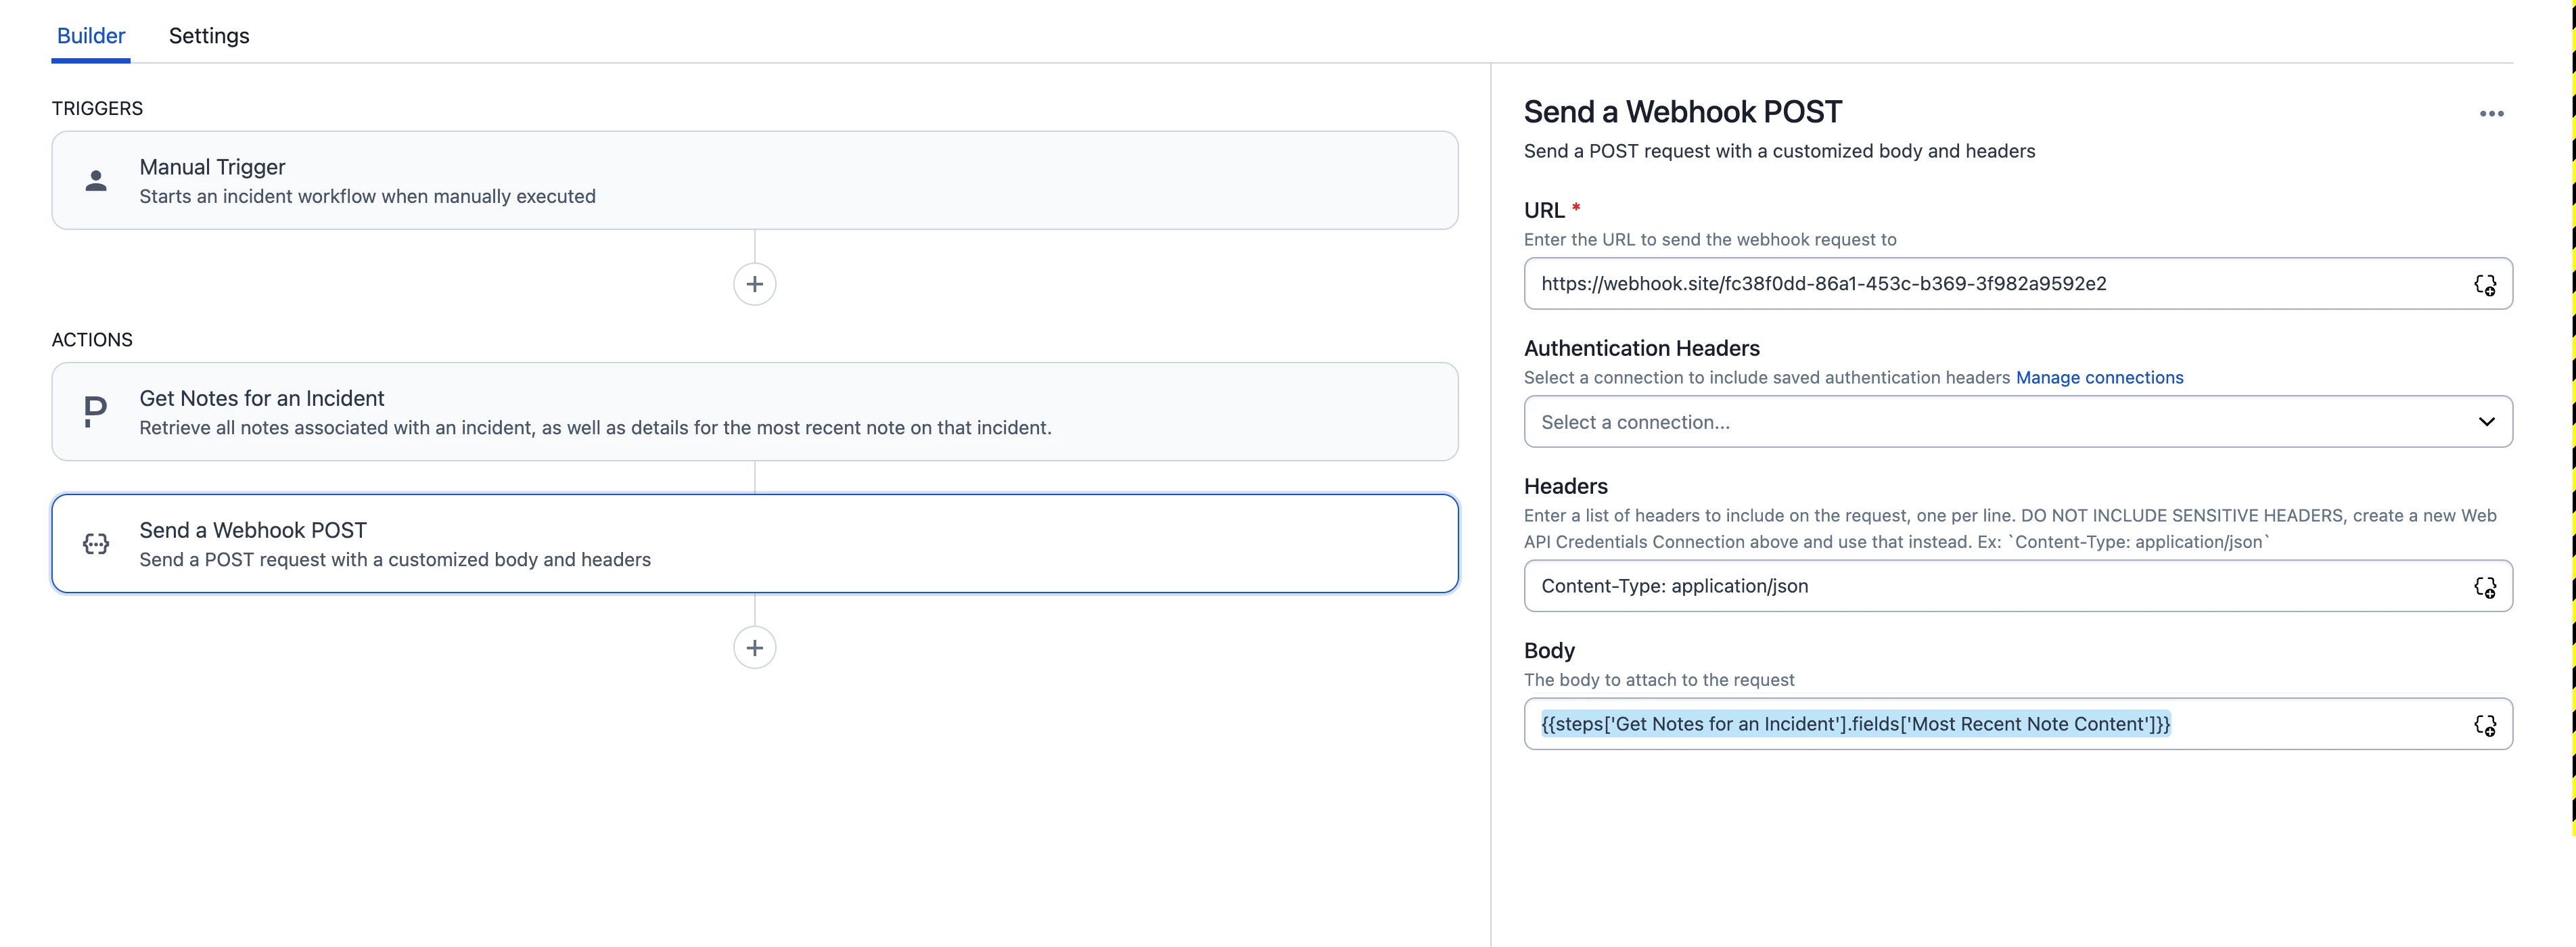Switch to the Settings tab

point(209,36)
